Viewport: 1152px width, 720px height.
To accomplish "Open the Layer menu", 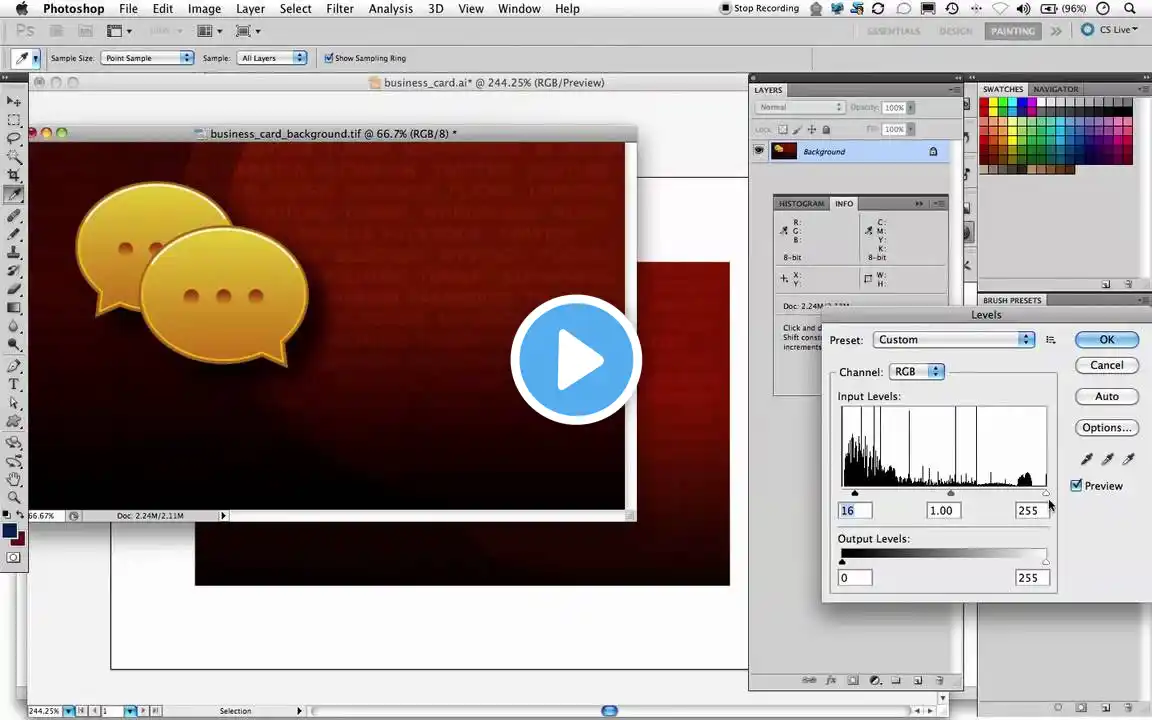I will coord(250,9).
